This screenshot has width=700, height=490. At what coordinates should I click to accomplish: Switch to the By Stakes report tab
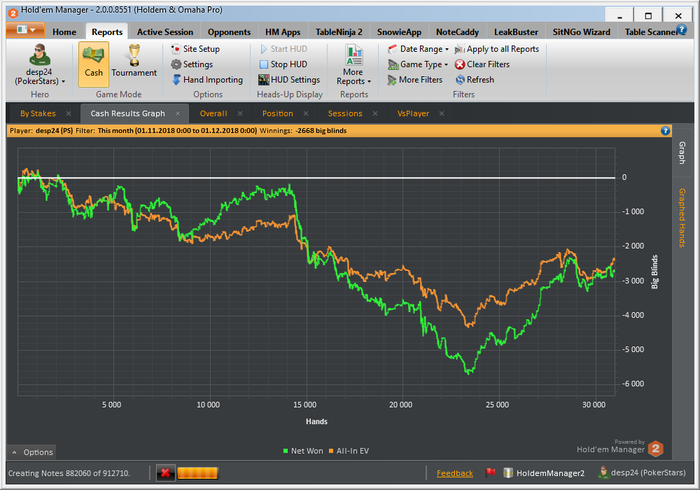pos(38,114)
